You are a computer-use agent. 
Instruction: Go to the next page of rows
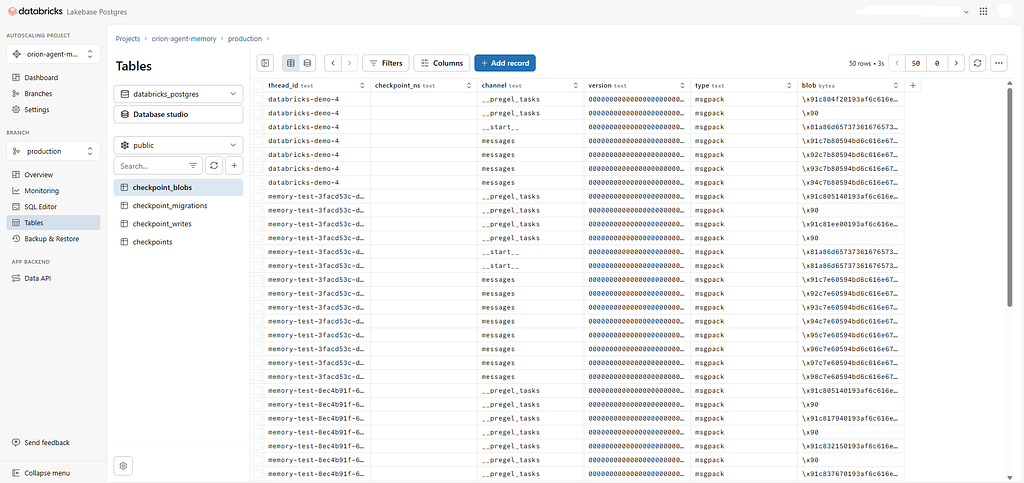pyautogui.click(x=956, y=63)
